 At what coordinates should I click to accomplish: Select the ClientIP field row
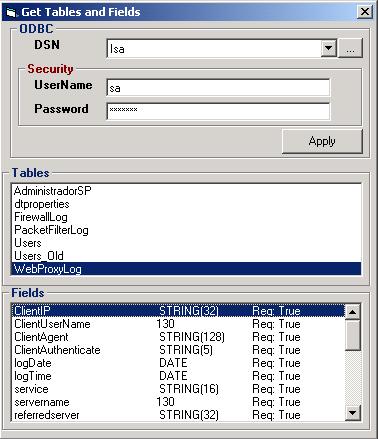click(x=178, y=311)
